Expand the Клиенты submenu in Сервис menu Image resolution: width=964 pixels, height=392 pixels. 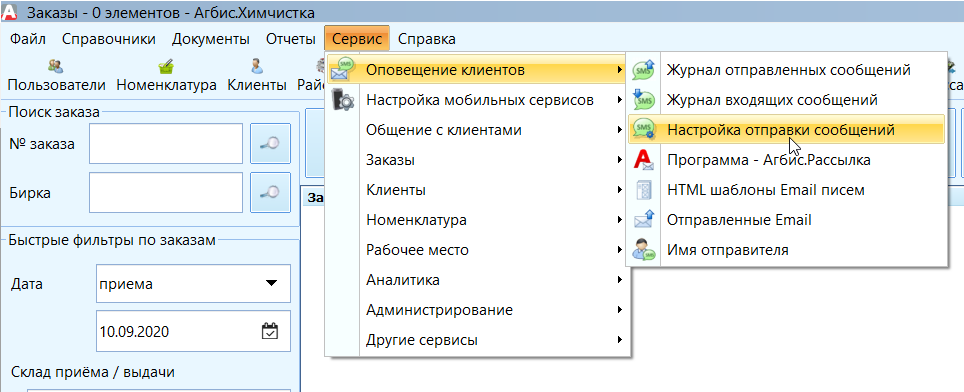click(x=478, y=190)
